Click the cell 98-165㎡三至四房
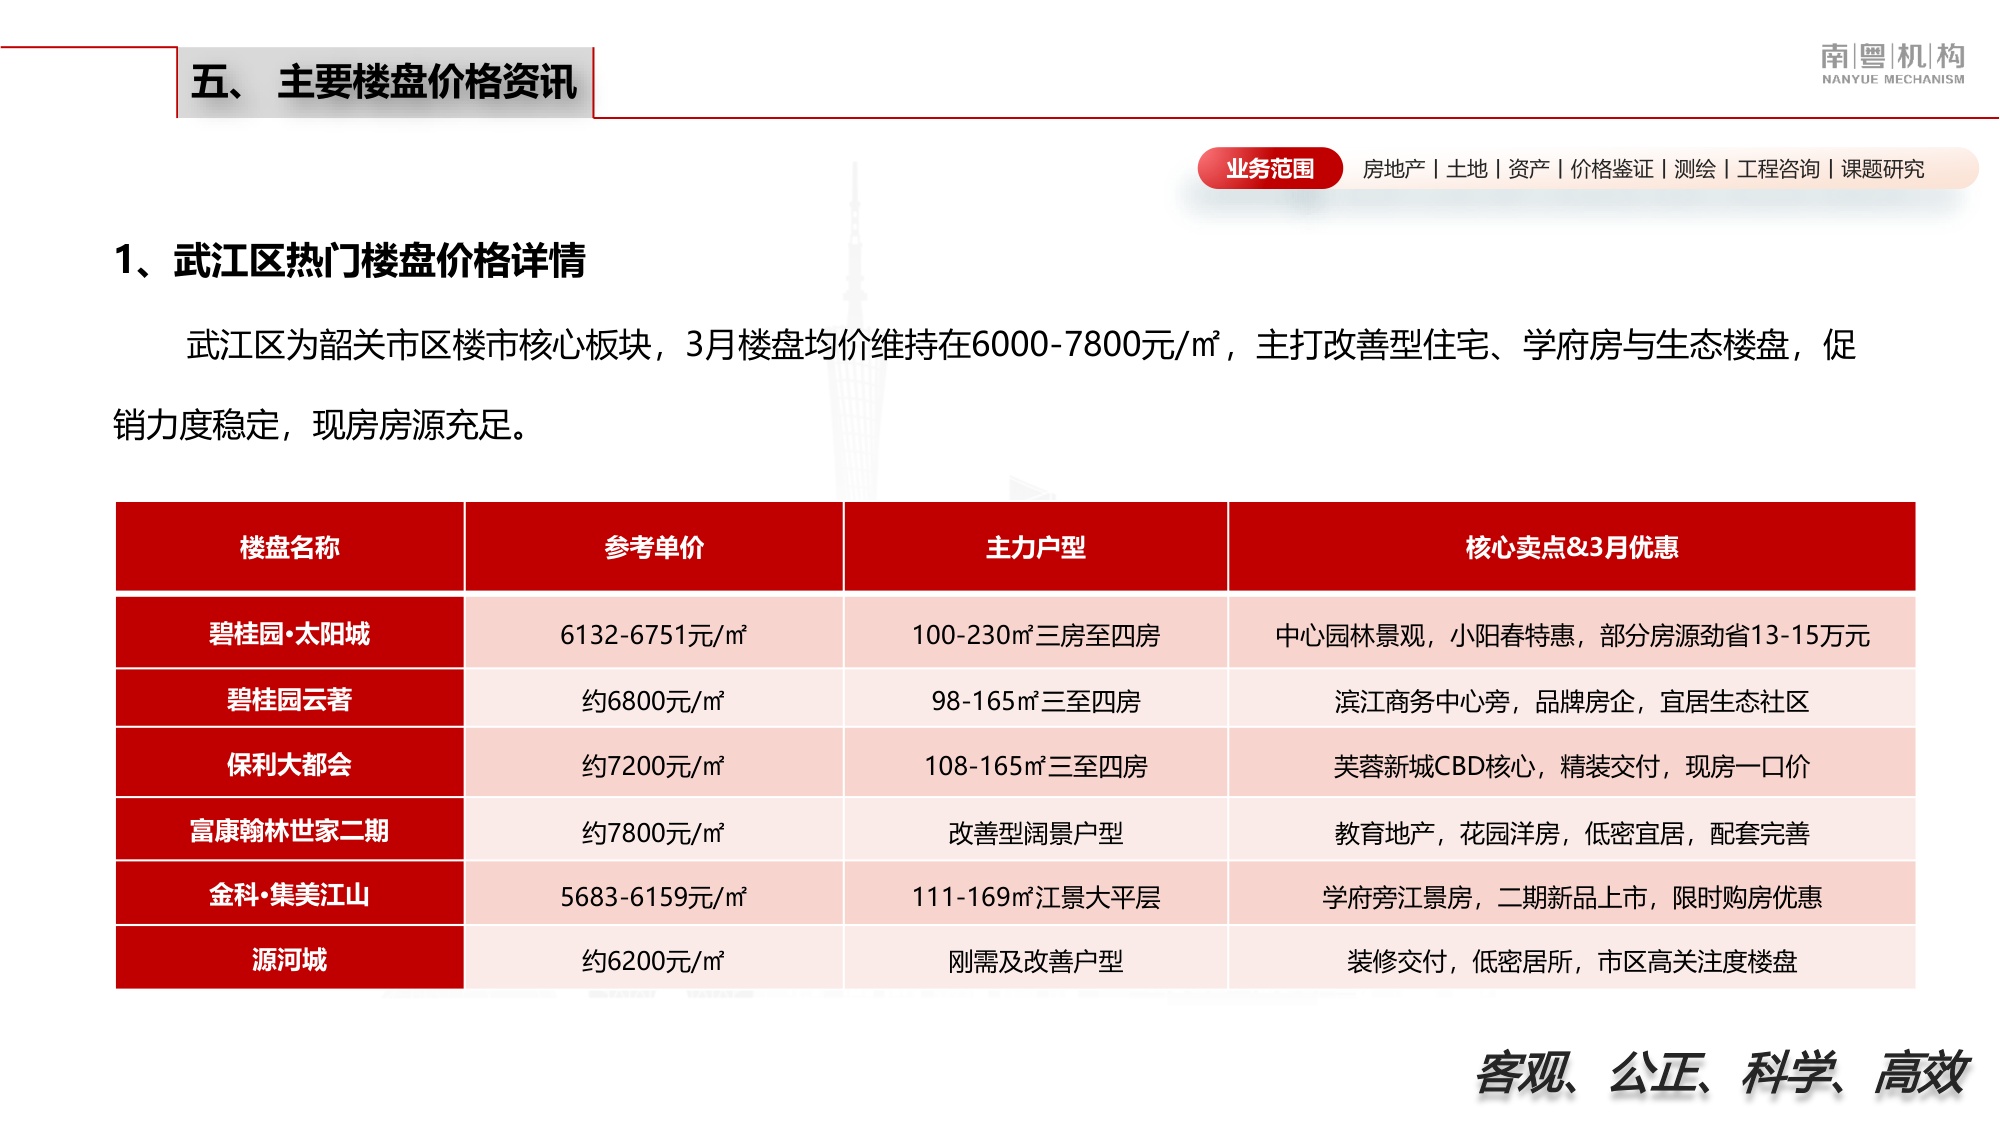This screenshot has height=1125, width=2000. (1036, 700)
